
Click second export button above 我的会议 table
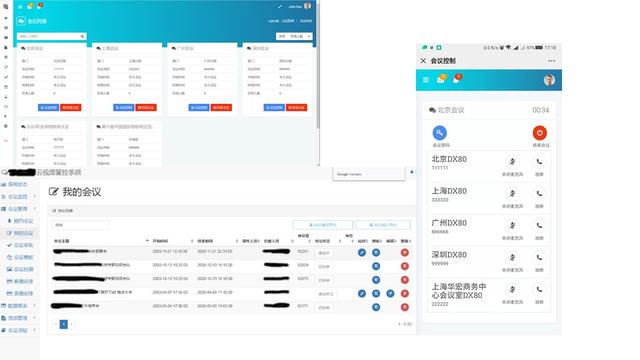[383, 225]
